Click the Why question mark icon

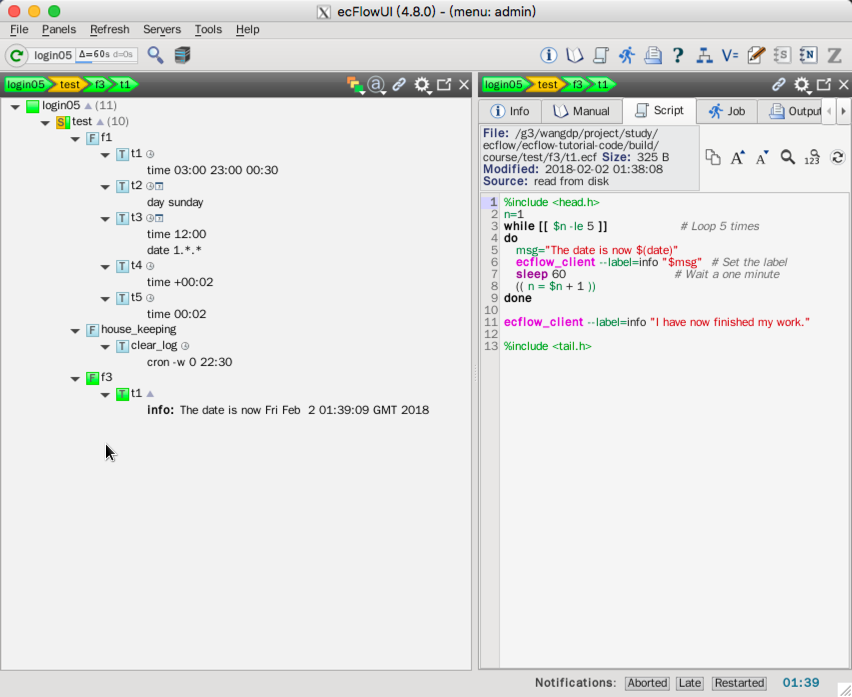coord(678,55)
